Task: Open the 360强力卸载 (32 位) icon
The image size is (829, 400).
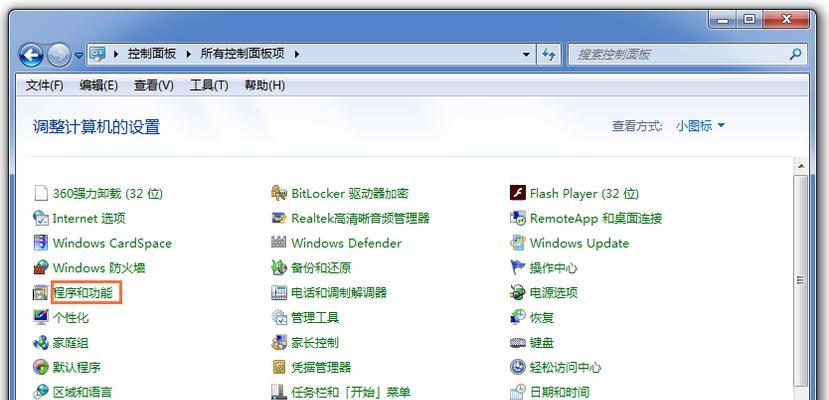Action: 41,193
